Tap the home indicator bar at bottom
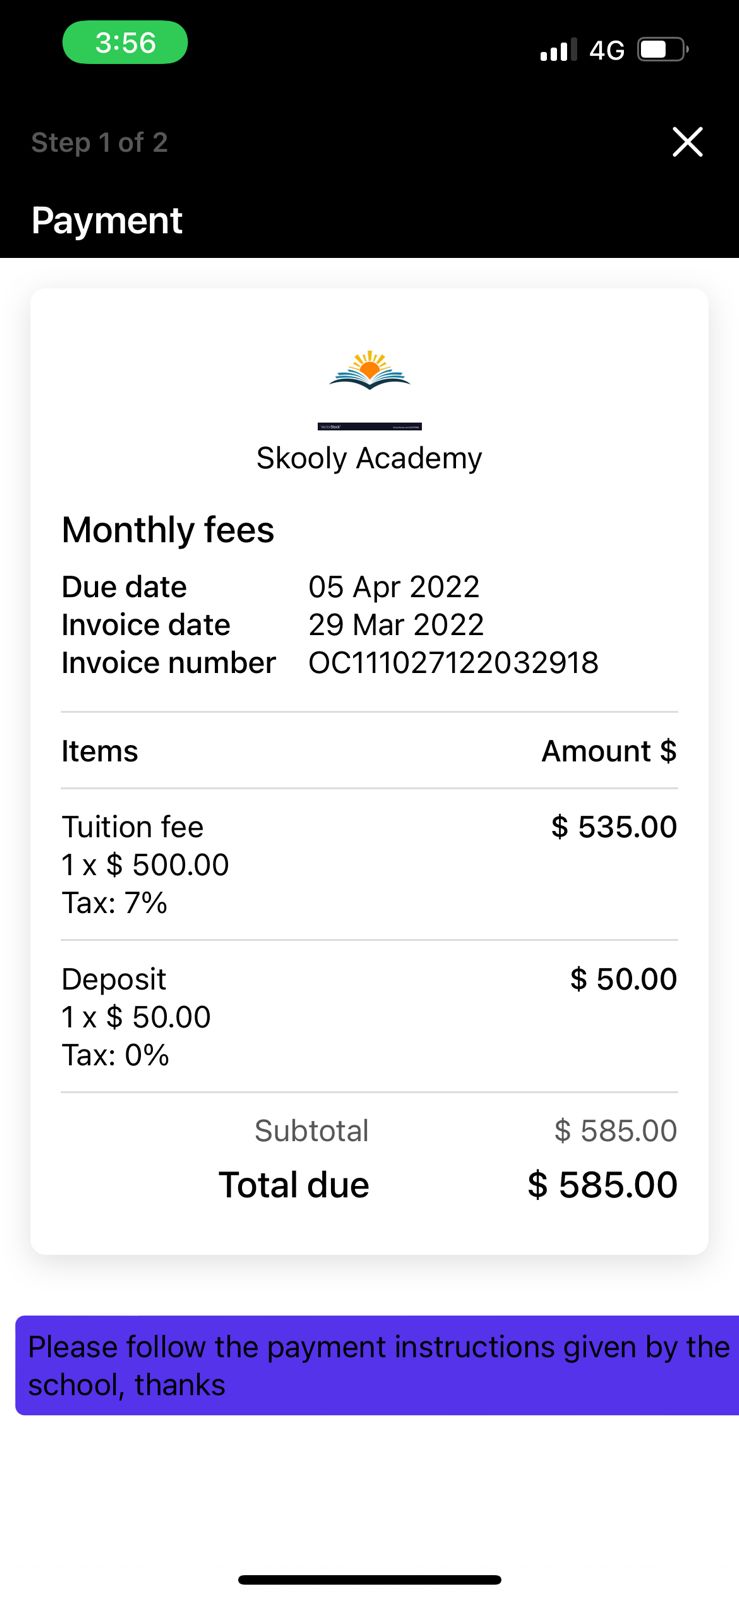This screenshot has height=1600, width=739. (x=369, y=1580)
